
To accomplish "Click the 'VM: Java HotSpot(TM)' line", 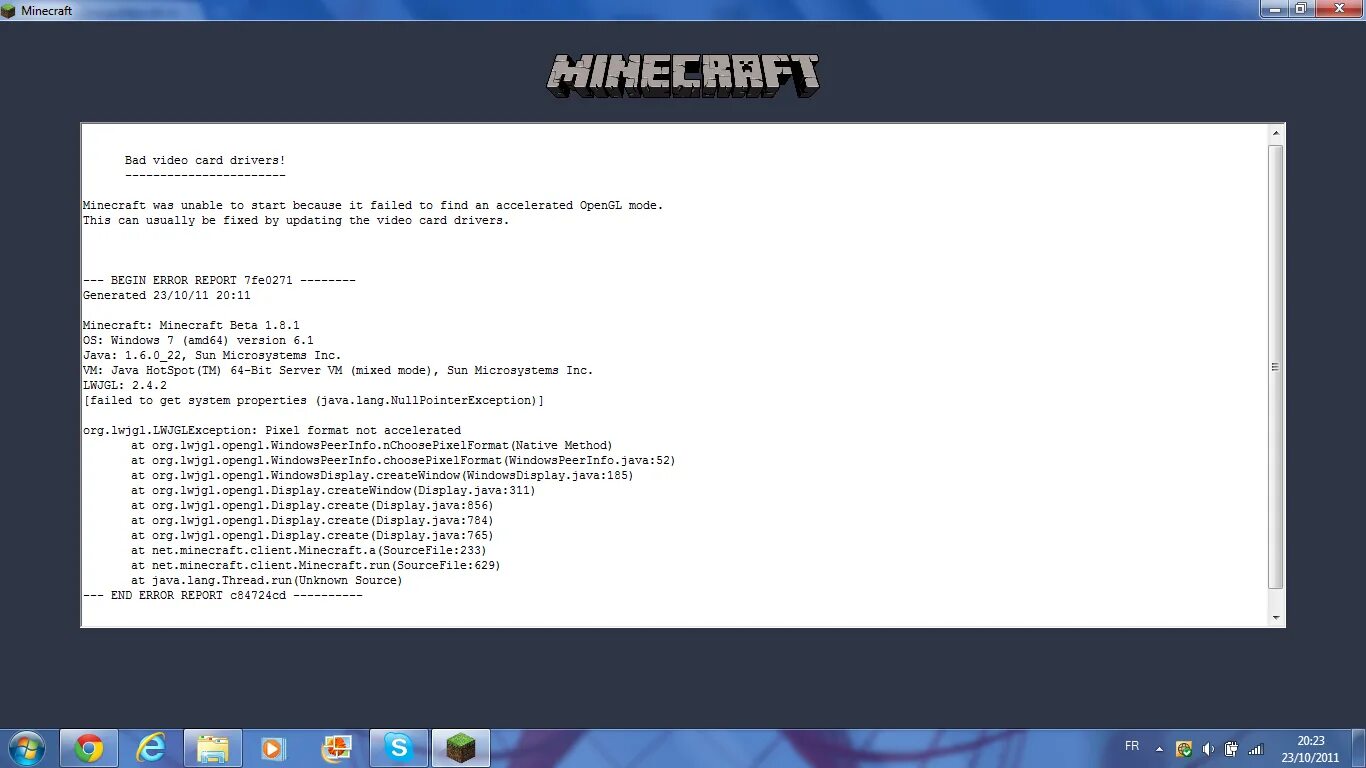I will point(338,370).
